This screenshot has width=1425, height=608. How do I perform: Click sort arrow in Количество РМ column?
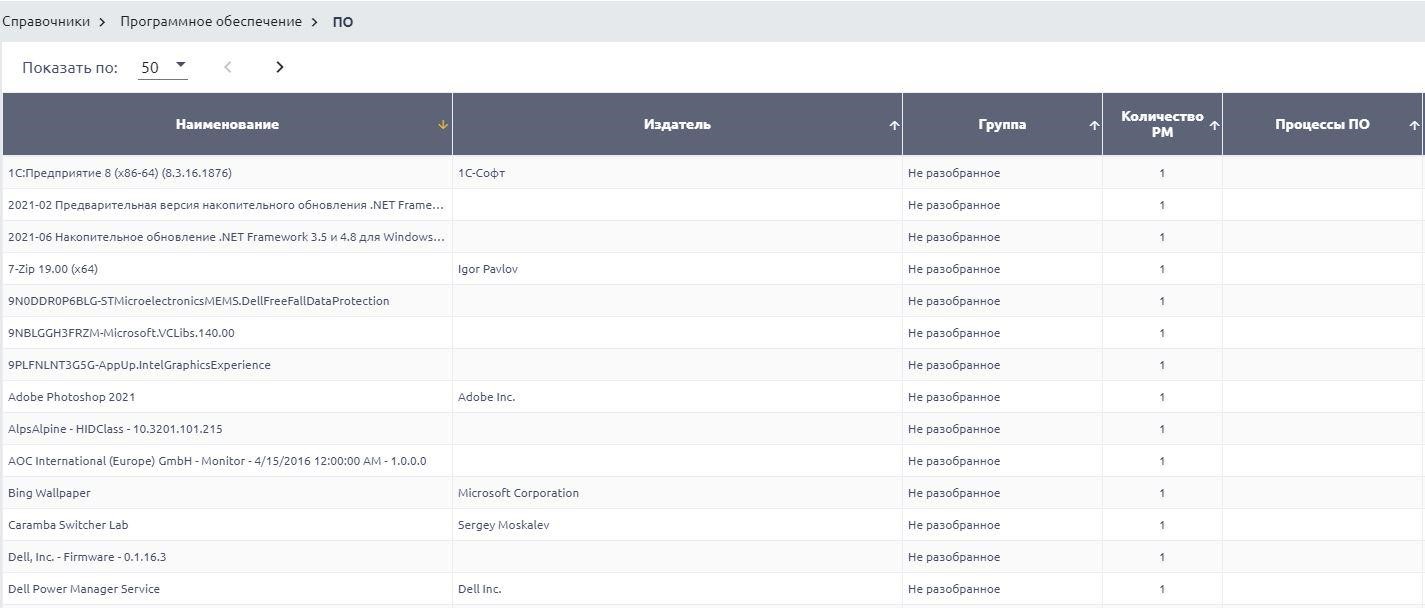click(1214, 125)
